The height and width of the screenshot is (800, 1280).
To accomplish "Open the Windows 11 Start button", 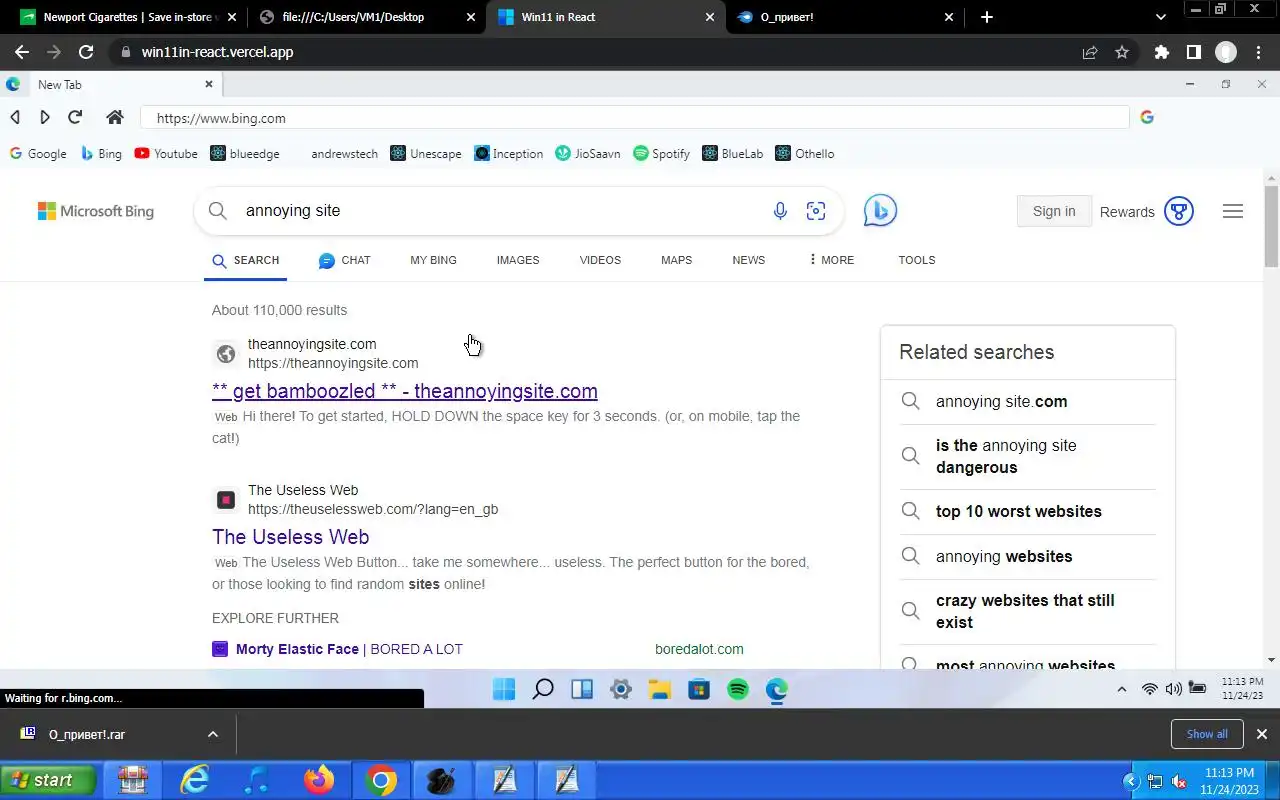I will tap(504, 689).
